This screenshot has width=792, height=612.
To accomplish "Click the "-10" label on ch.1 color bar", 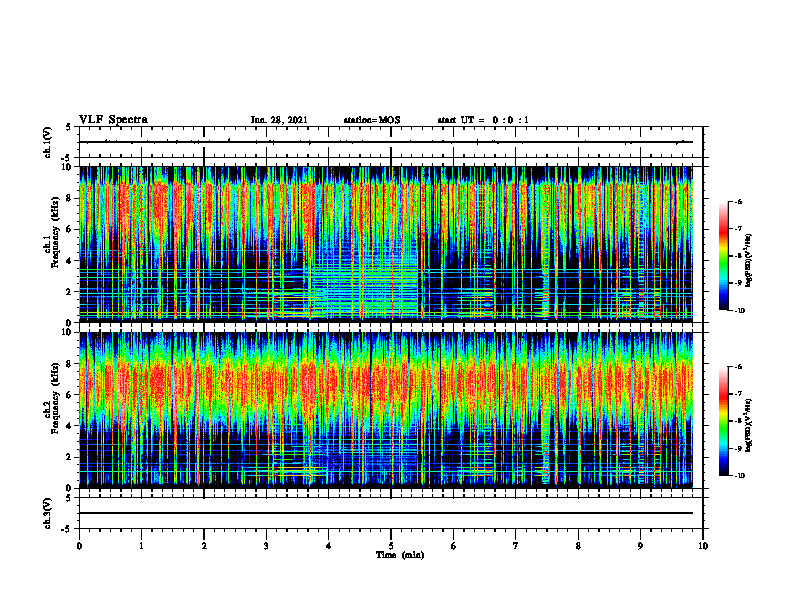I will click(739, 310).
